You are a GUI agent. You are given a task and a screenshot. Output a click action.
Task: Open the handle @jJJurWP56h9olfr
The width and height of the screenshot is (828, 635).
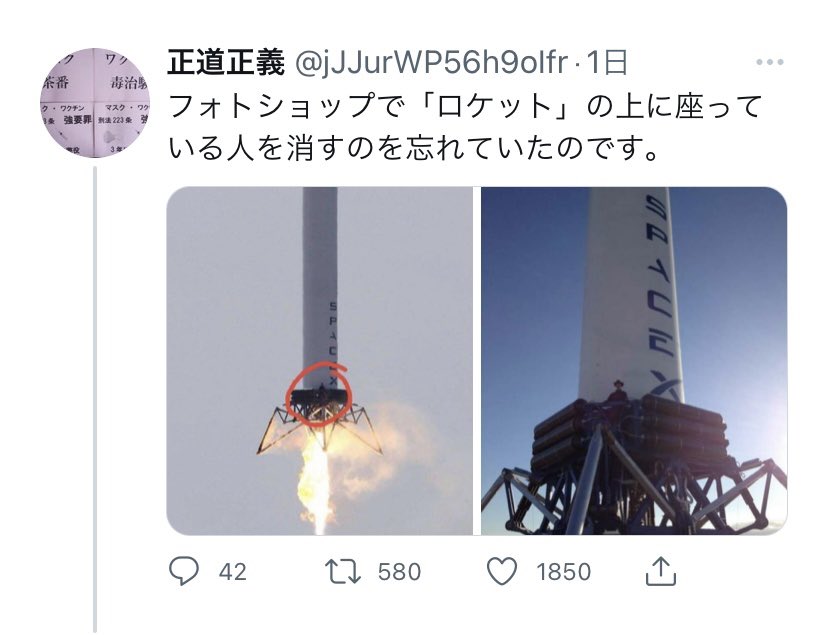(x=431, y=63)
